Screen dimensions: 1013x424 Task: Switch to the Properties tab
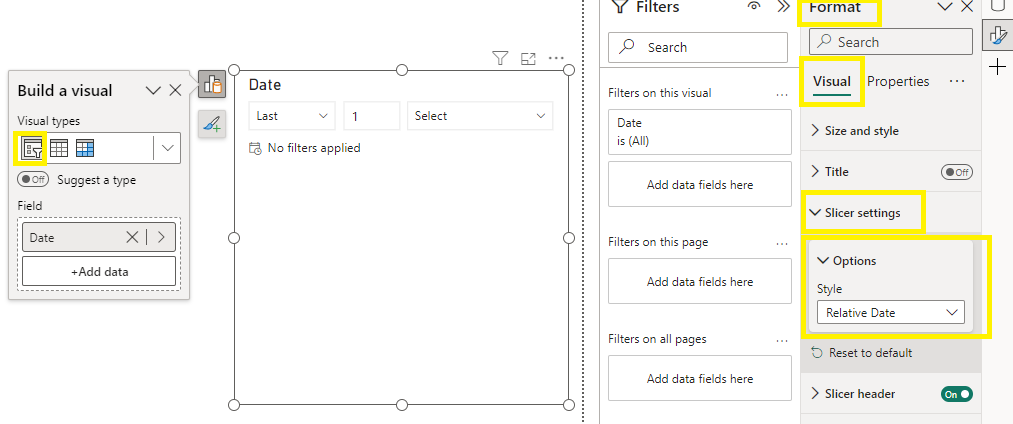[898, 81]
